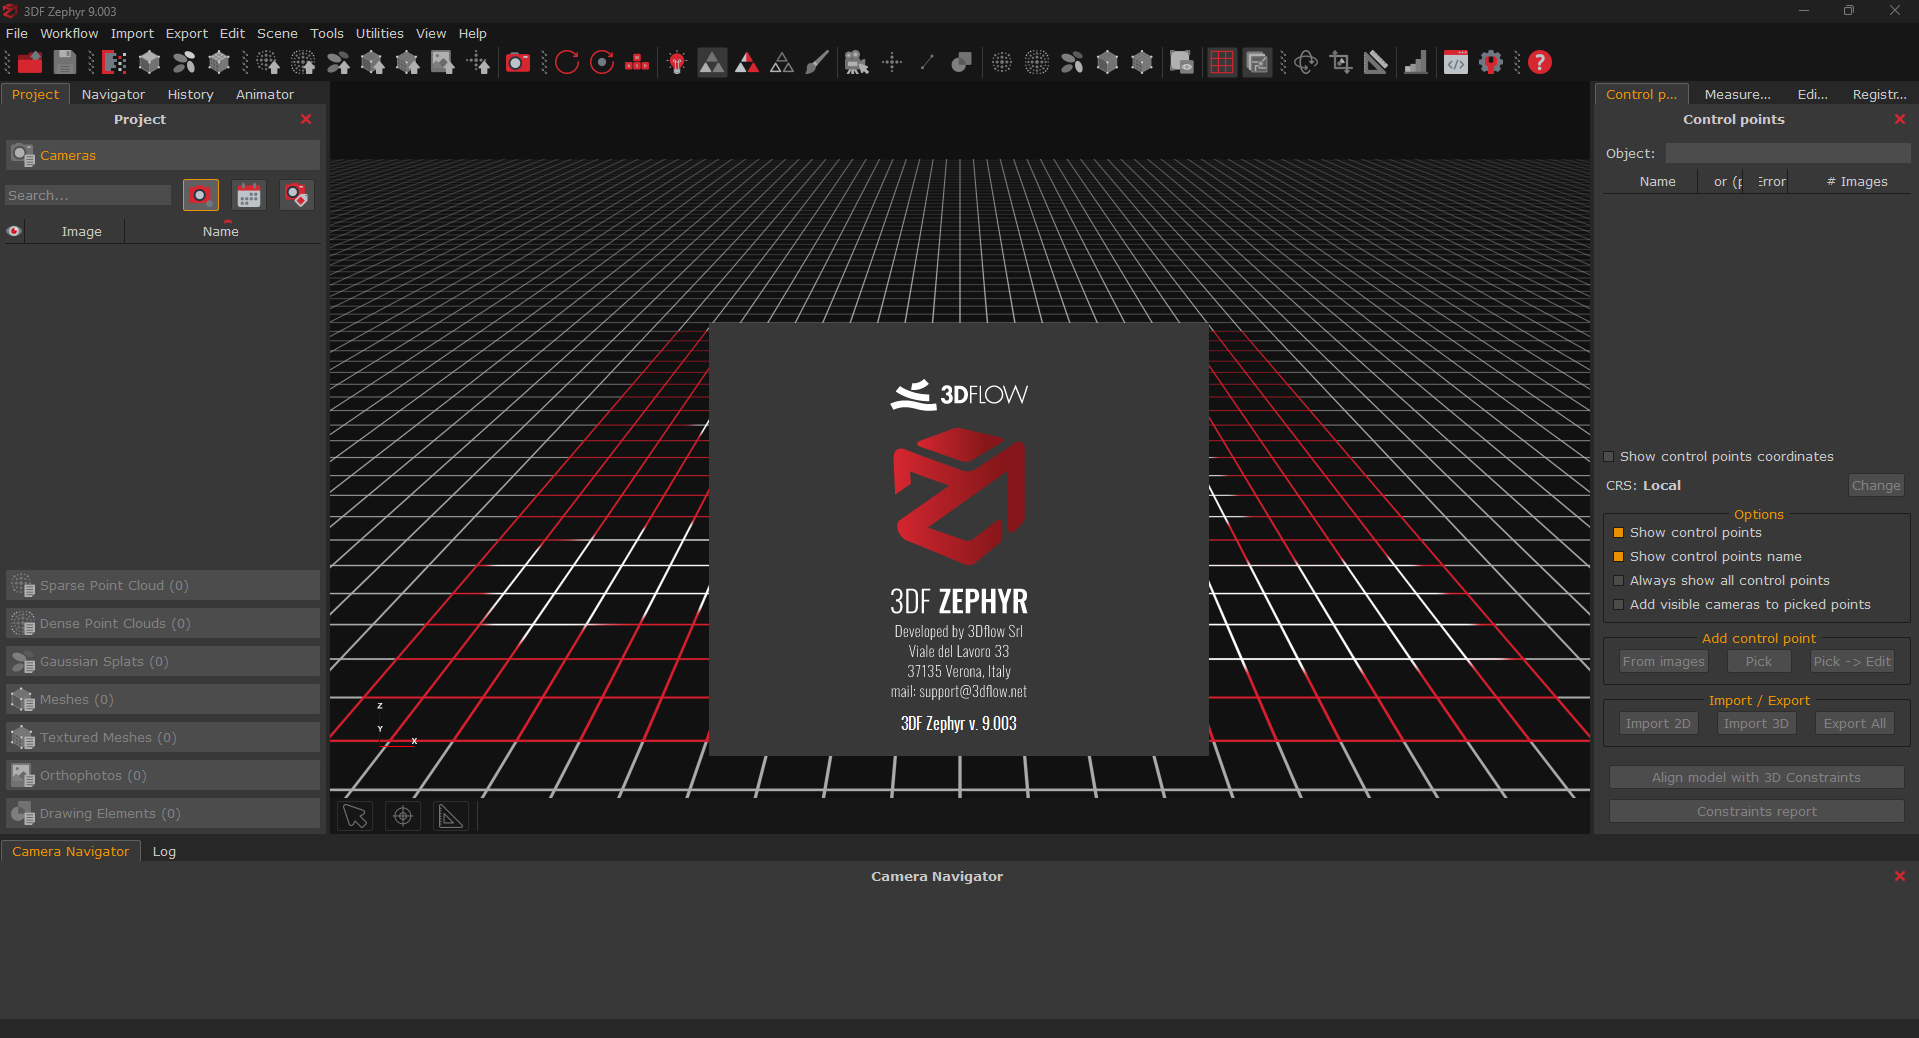Viewport: 1919px width, 1038px height.
Task: Open a project with the red folder icon
Action: (30, 62)
